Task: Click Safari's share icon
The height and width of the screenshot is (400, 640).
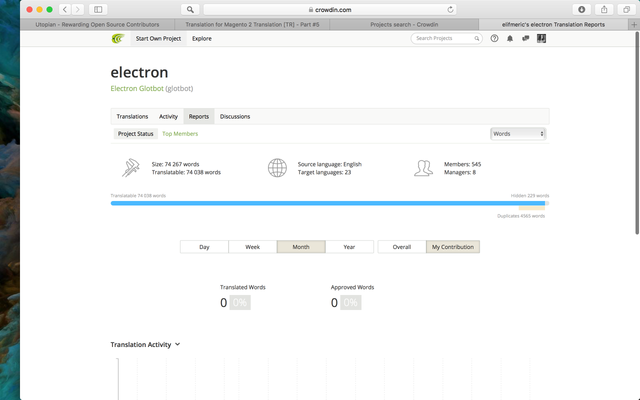Action: coord(604,9)
